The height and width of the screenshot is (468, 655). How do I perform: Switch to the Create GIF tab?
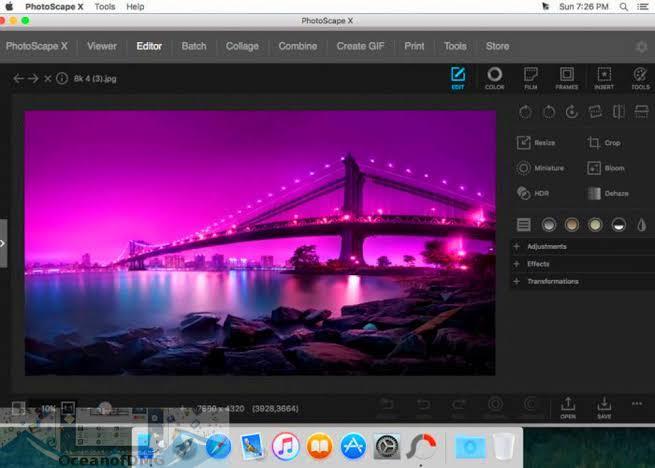point(361,46)
